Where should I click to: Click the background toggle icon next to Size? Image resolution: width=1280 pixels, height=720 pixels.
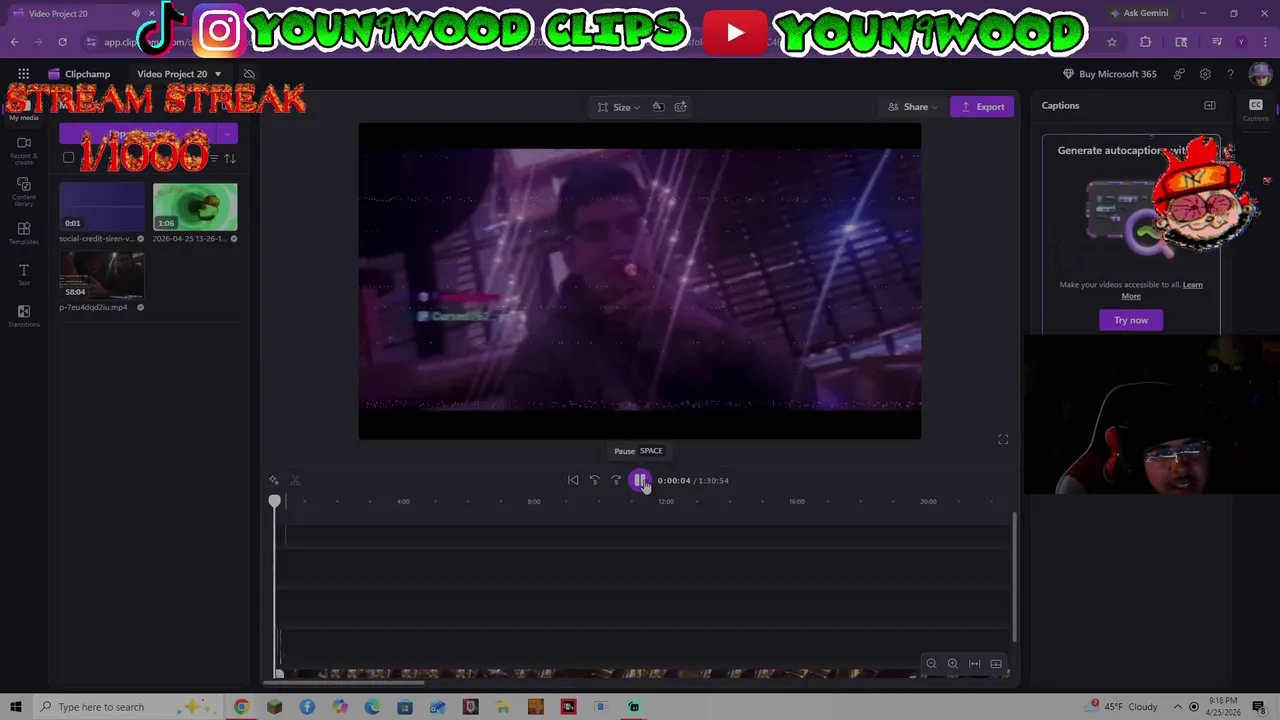pos(658,107)
